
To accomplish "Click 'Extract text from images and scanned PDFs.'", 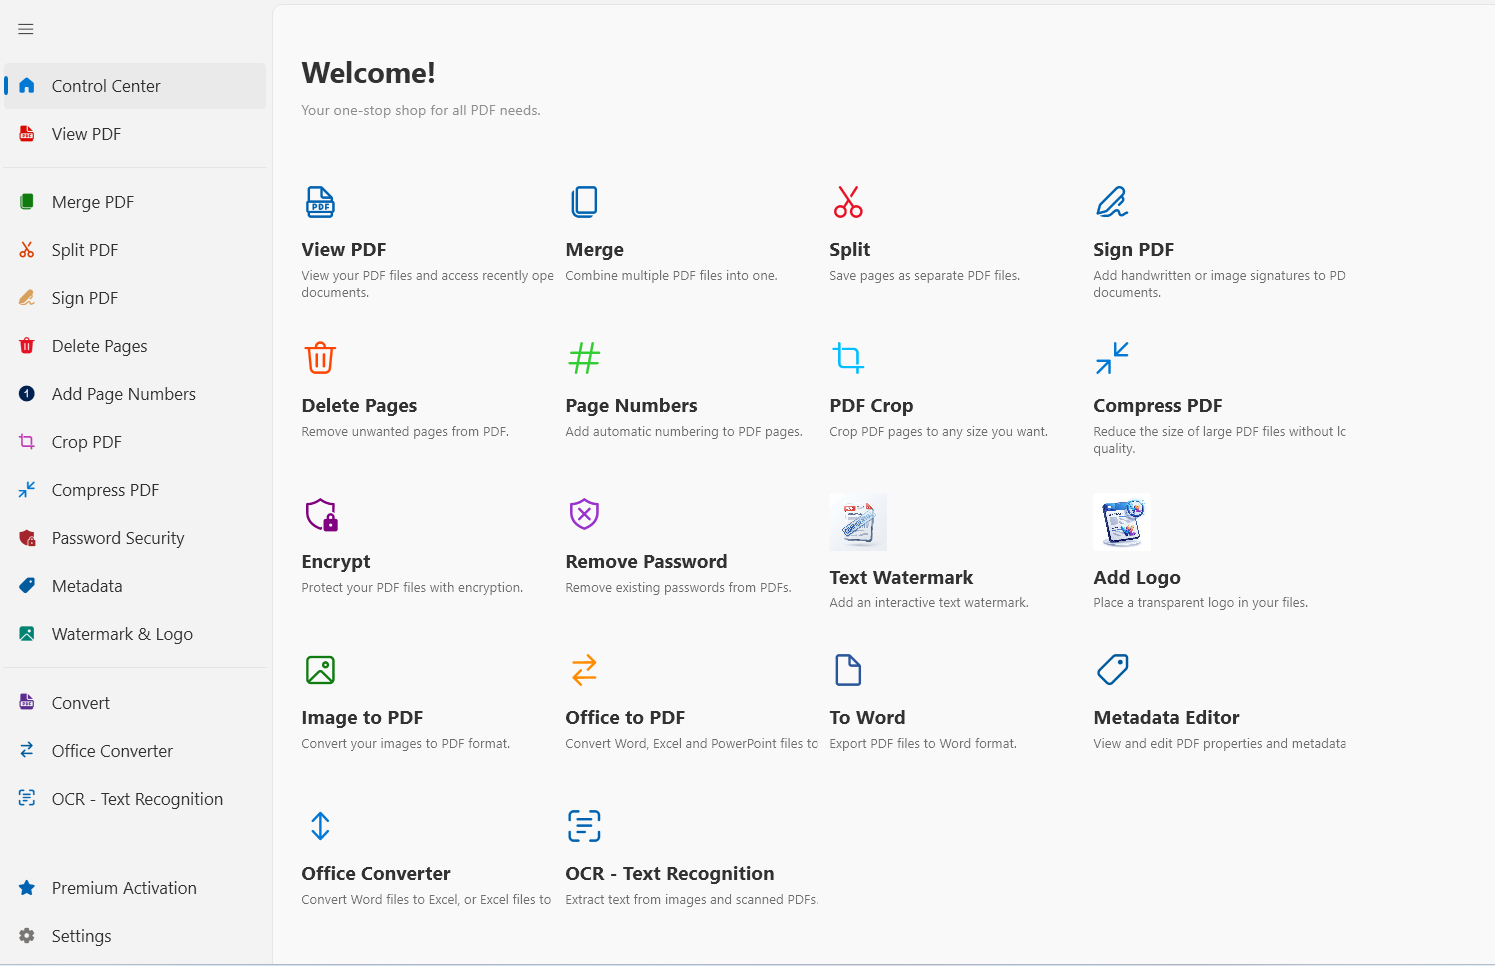I will (691, 900).
